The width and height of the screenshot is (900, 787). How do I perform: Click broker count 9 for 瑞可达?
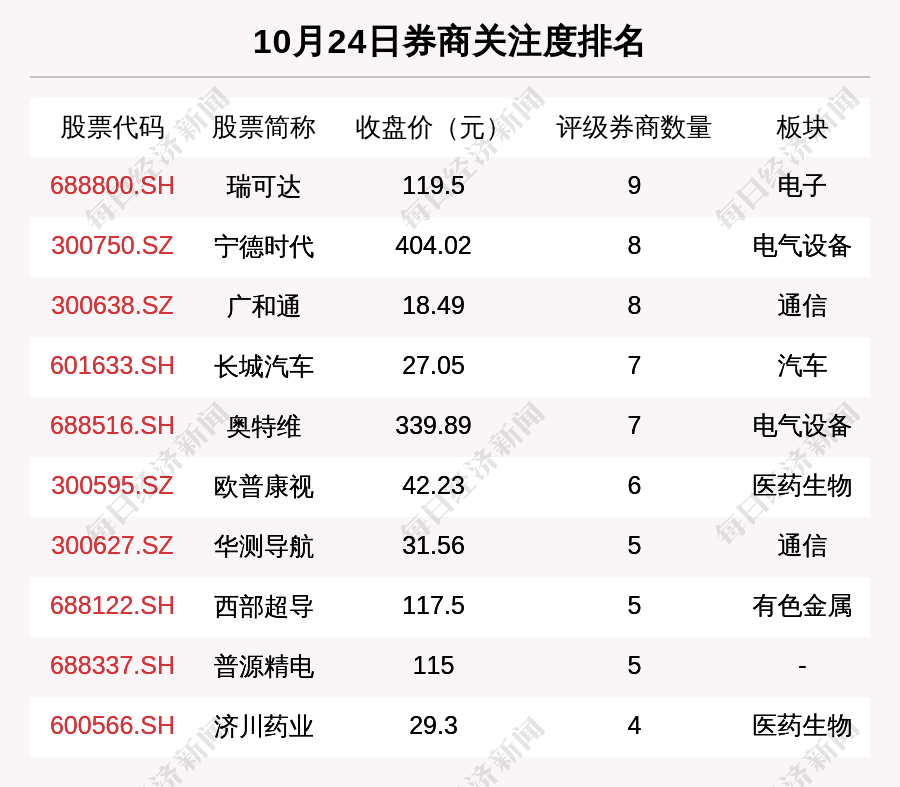(x=634, y=186)
